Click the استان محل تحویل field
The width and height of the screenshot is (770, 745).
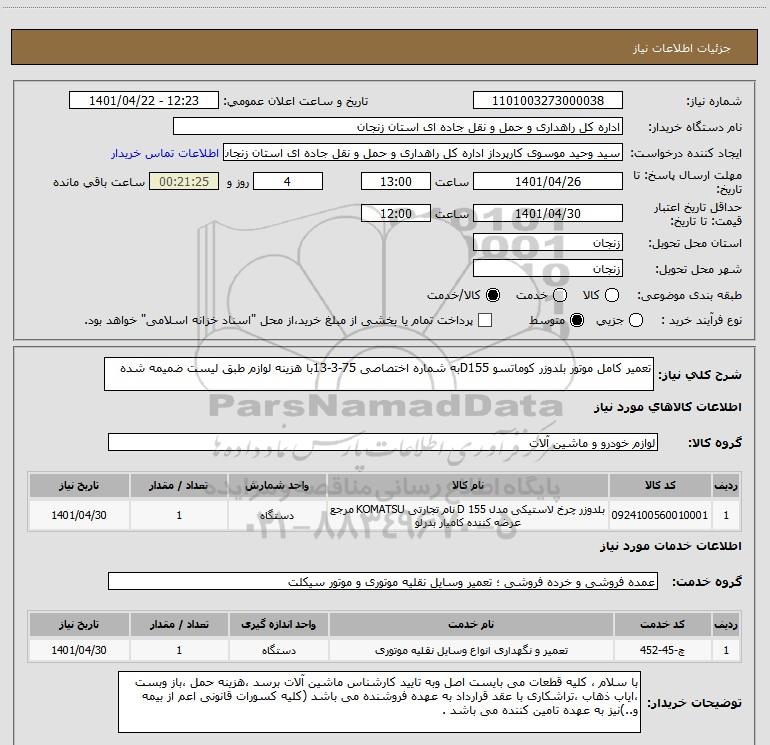[548, 243]
